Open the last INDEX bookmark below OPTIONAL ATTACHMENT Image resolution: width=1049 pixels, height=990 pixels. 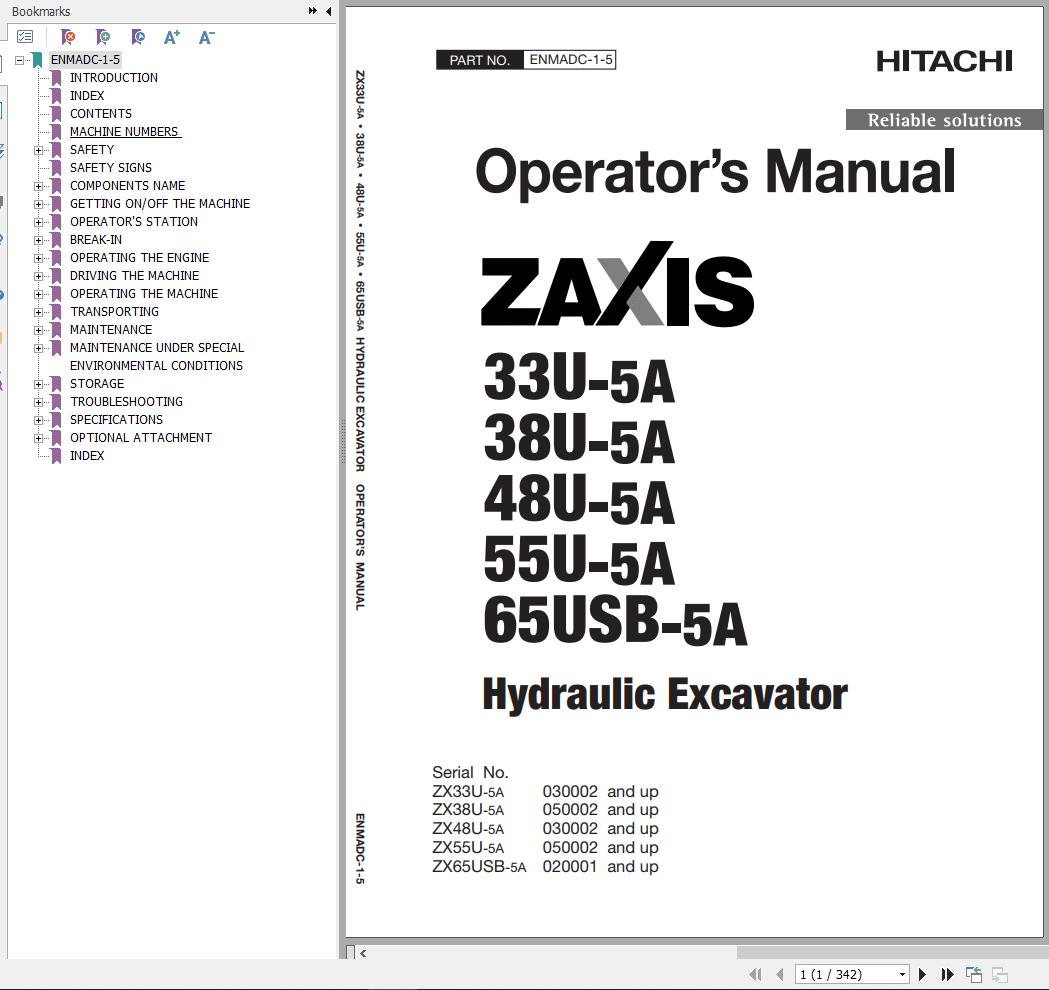pos(87,456)
